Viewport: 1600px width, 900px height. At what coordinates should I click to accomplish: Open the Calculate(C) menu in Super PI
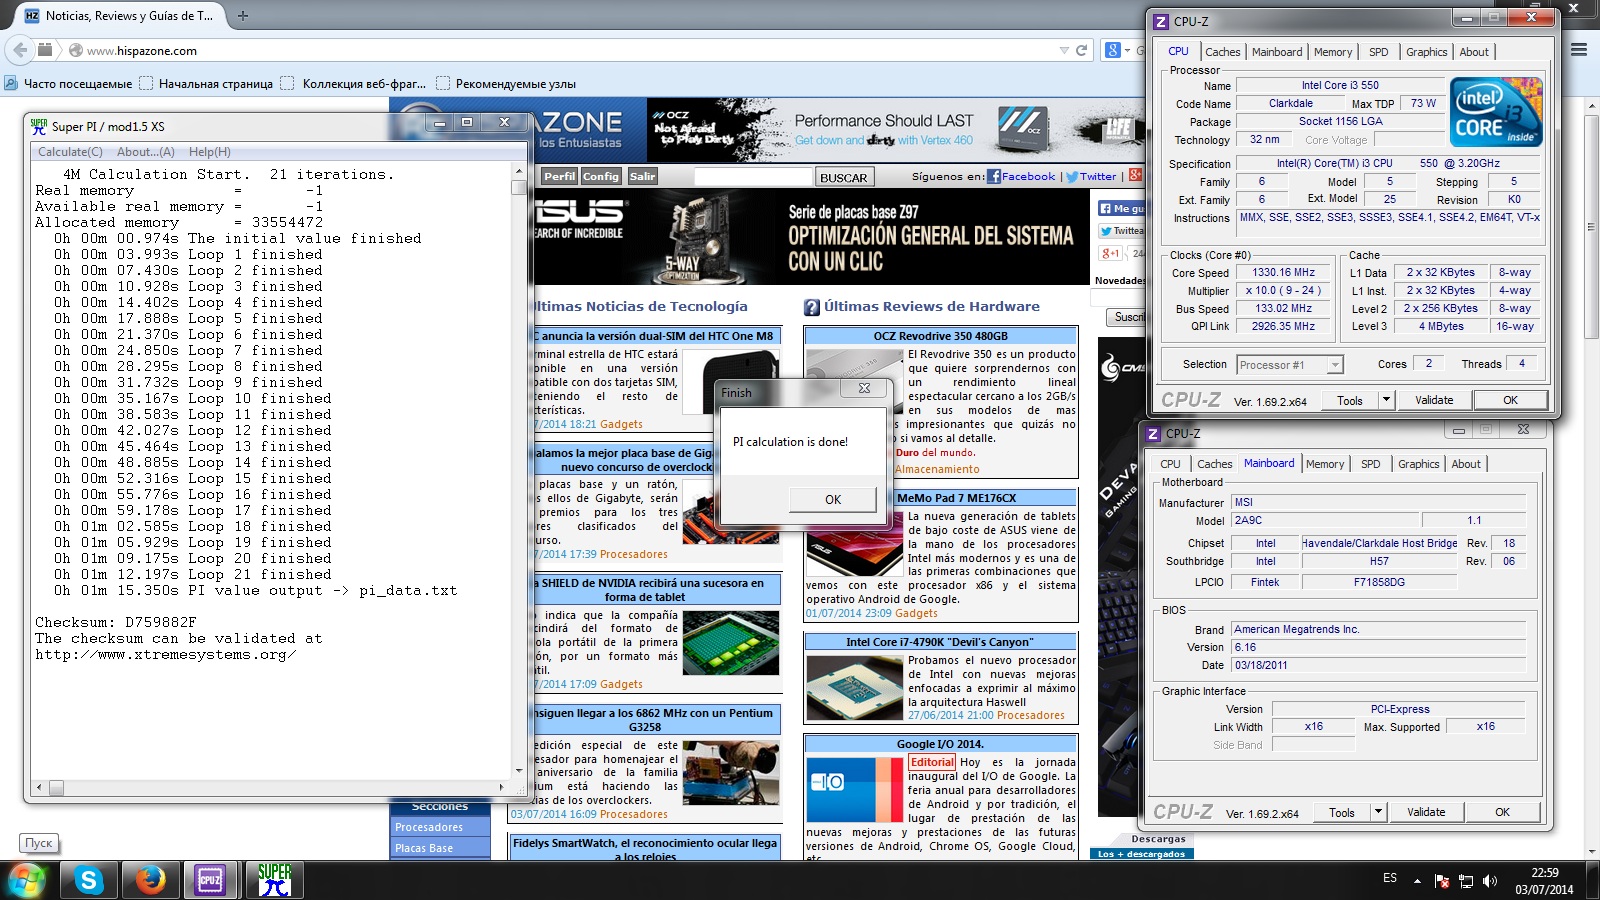70,152
